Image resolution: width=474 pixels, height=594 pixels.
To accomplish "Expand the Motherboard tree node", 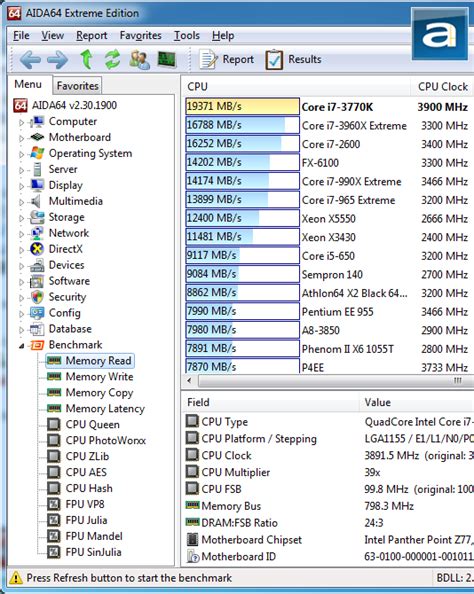I will pos(22,138).
